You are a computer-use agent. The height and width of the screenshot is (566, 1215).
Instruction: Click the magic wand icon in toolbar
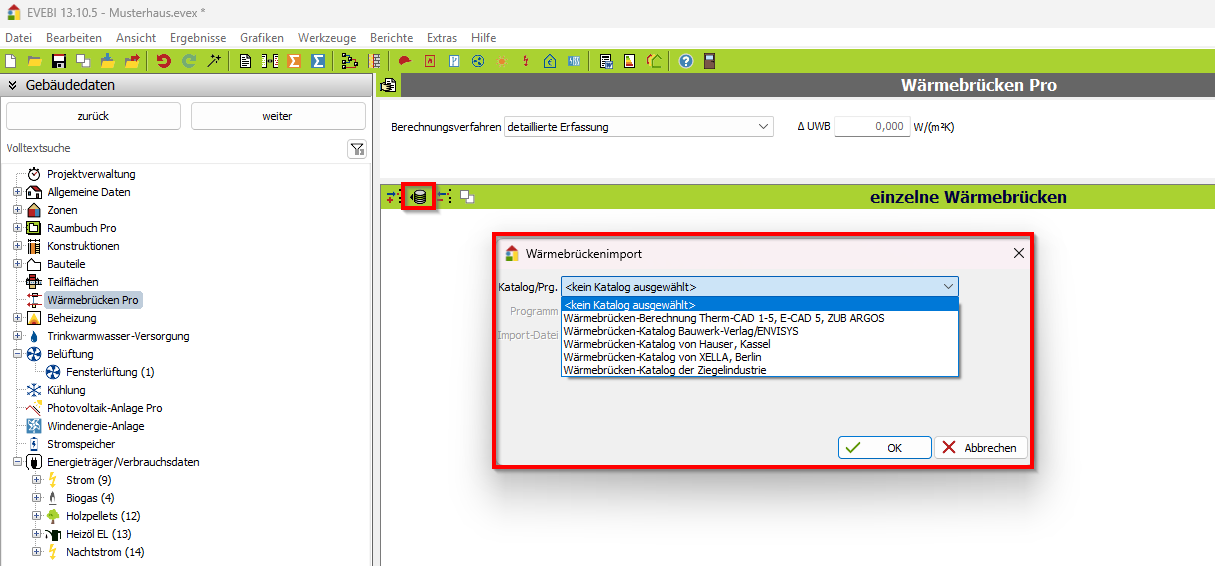tap(213, 61)
